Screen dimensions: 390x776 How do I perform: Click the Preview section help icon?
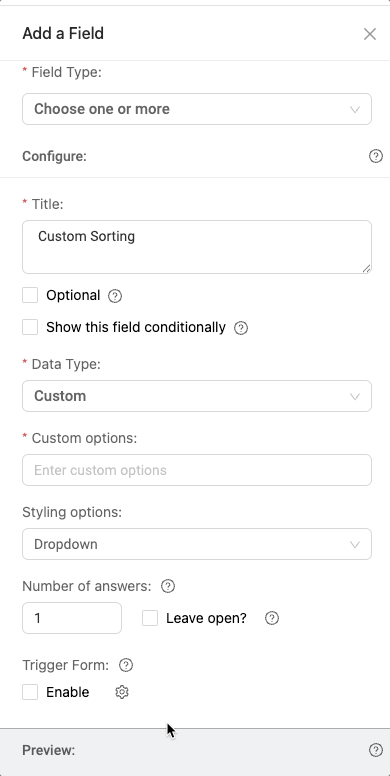(x=376, y=750)
